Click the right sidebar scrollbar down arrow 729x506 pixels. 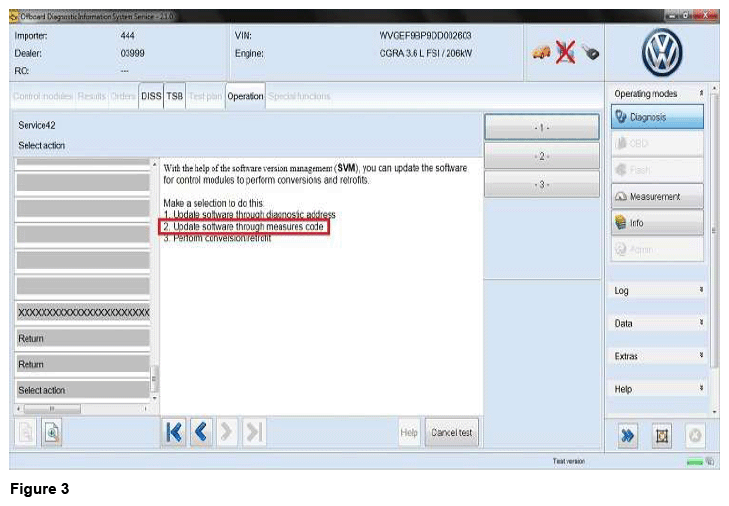(x=715, y=412)
